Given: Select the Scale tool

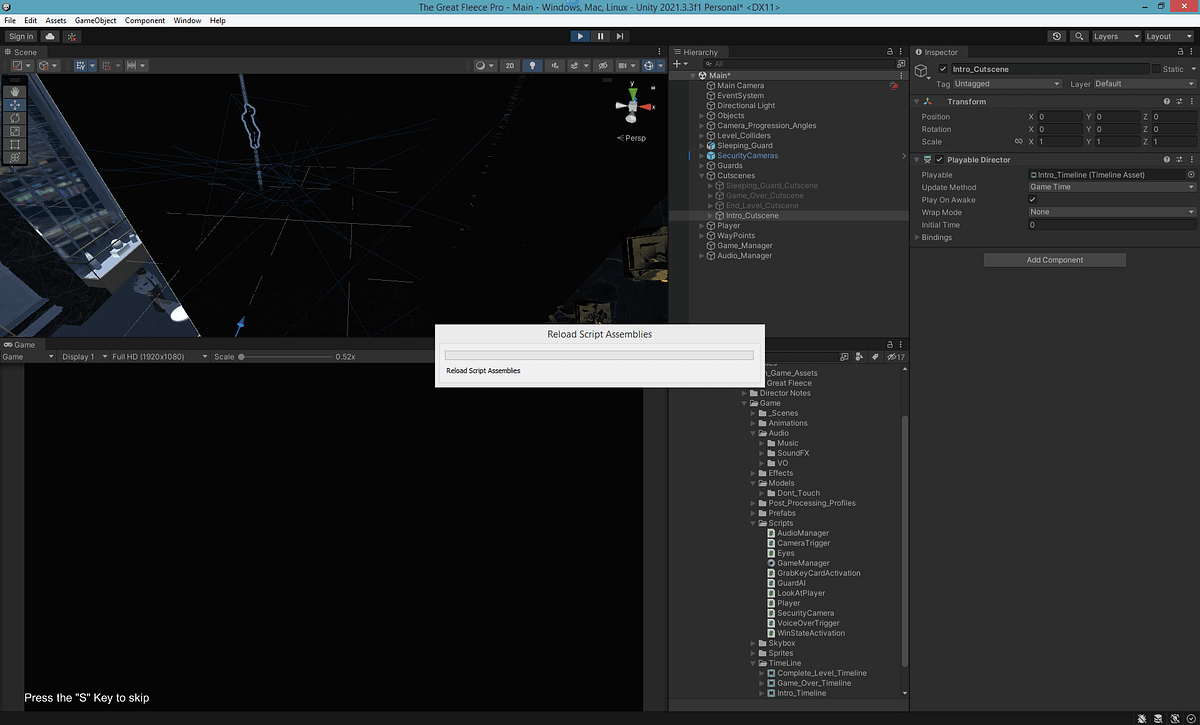Looking at the screenshot, I should [15, 131].
